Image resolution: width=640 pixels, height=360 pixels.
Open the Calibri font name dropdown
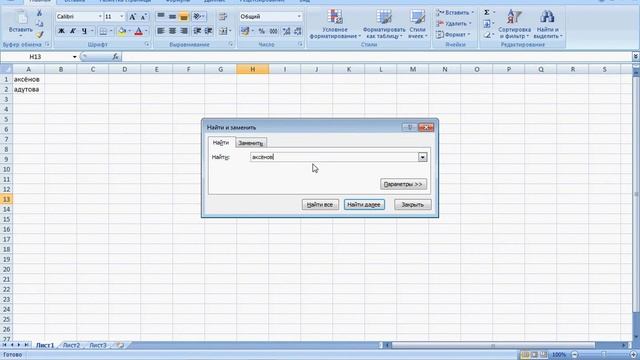click(x=100, y=17)
